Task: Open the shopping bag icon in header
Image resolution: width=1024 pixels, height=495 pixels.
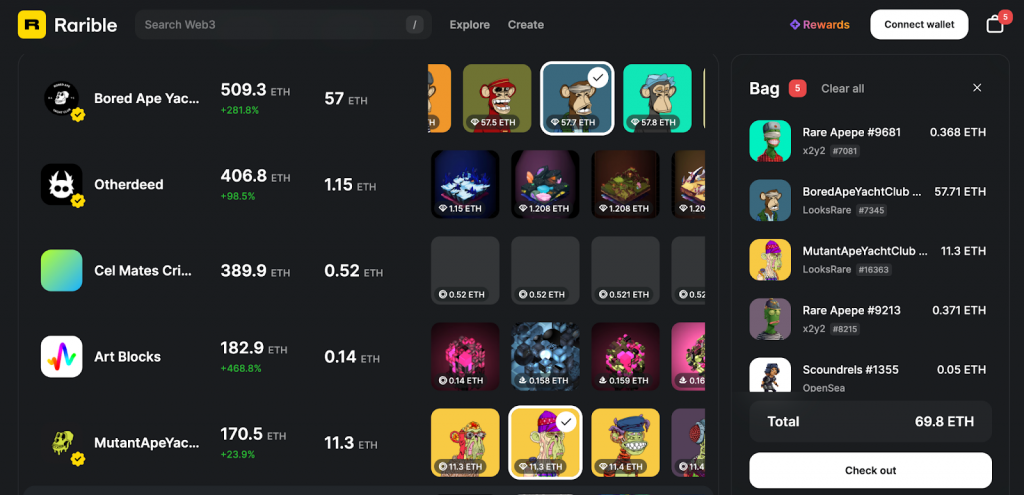Action: pos(995,25)
